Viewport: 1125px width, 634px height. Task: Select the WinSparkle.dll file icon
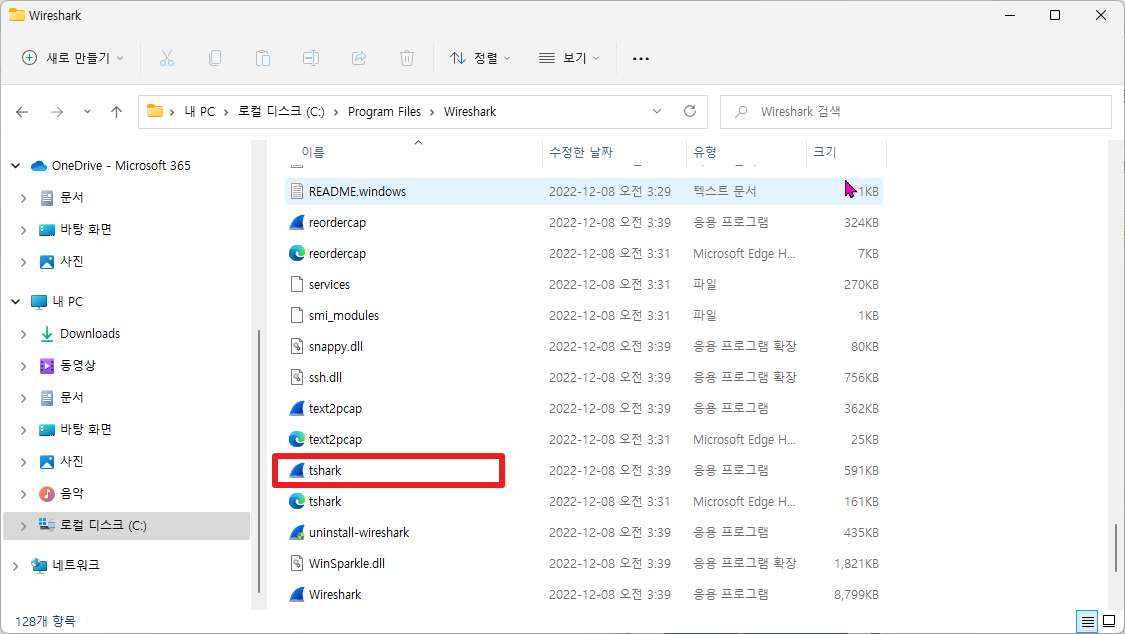(296, 563)
